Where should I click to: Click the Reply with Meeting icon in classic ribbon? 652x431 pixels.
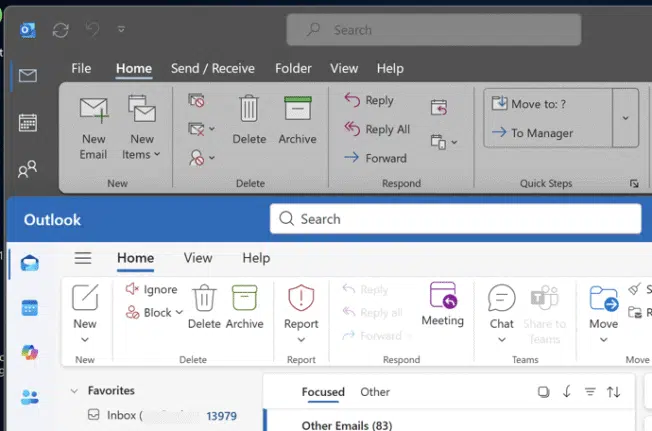click(439, 108)
